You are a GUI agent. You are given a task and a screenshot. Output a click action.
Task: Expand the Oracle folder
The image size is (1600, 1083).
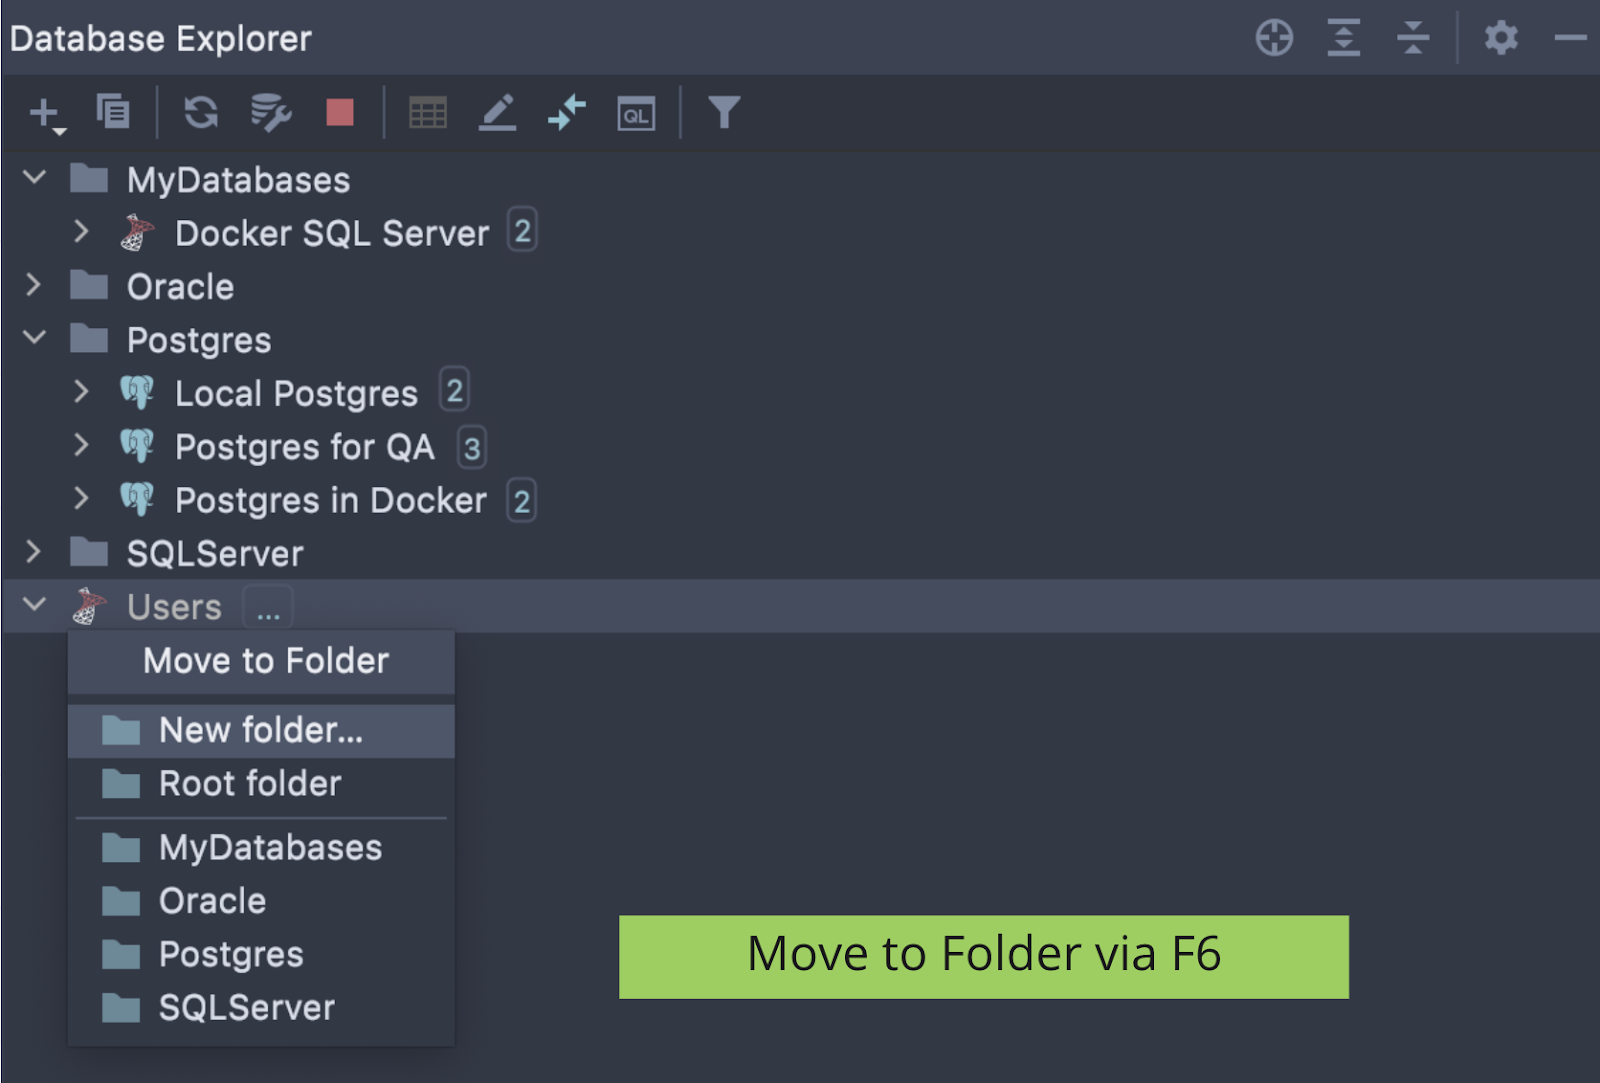pyautogui.click(x=34, y=285)
